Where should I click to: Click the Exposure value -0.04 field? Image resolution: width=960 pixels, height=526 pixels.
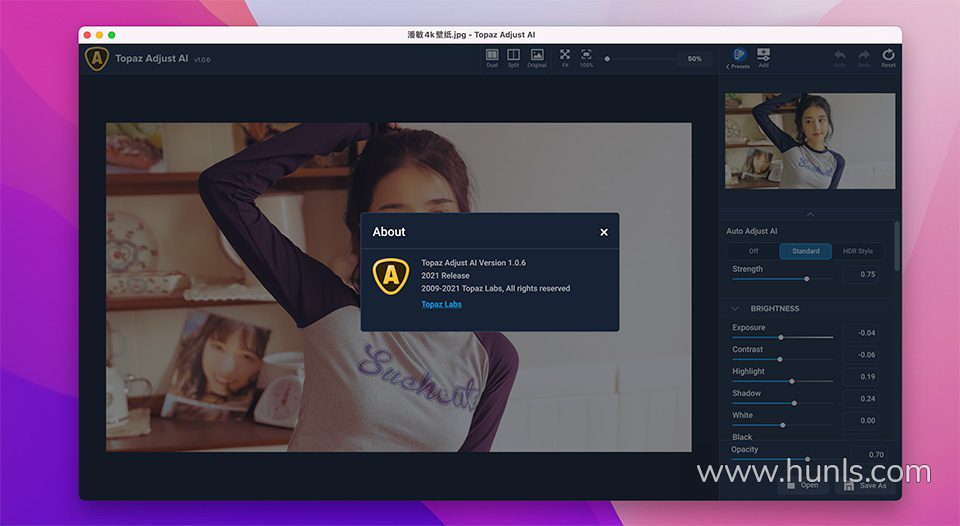(862, 333)
